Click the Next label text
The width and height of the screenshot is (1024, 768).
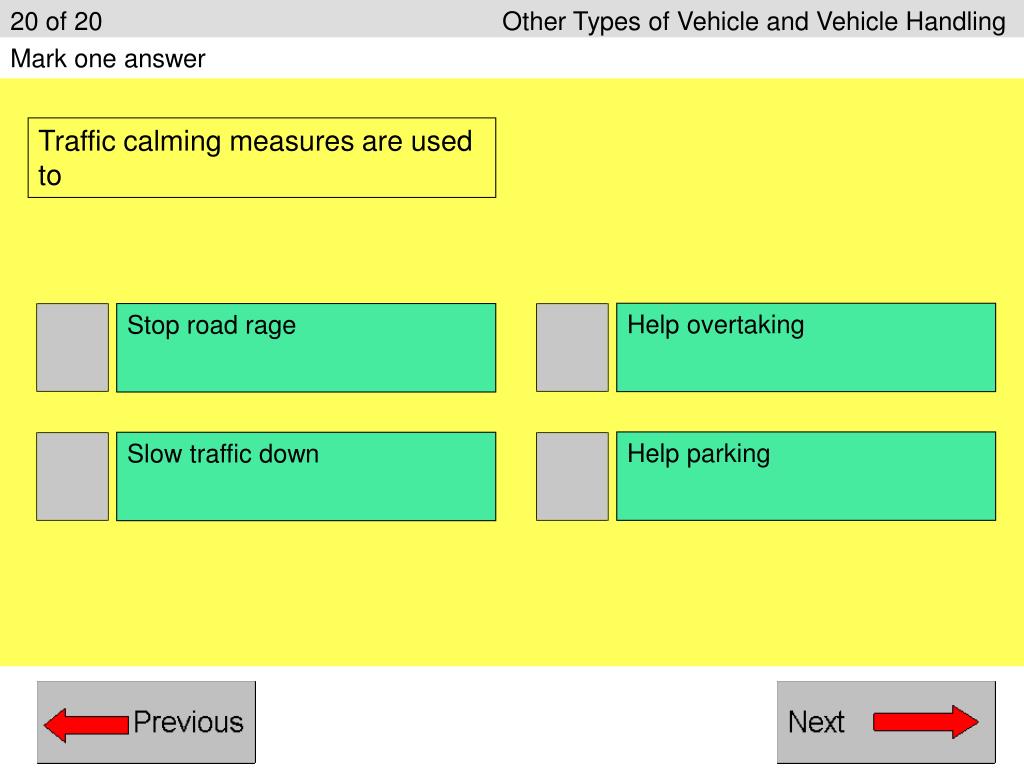tap(816, 722)
